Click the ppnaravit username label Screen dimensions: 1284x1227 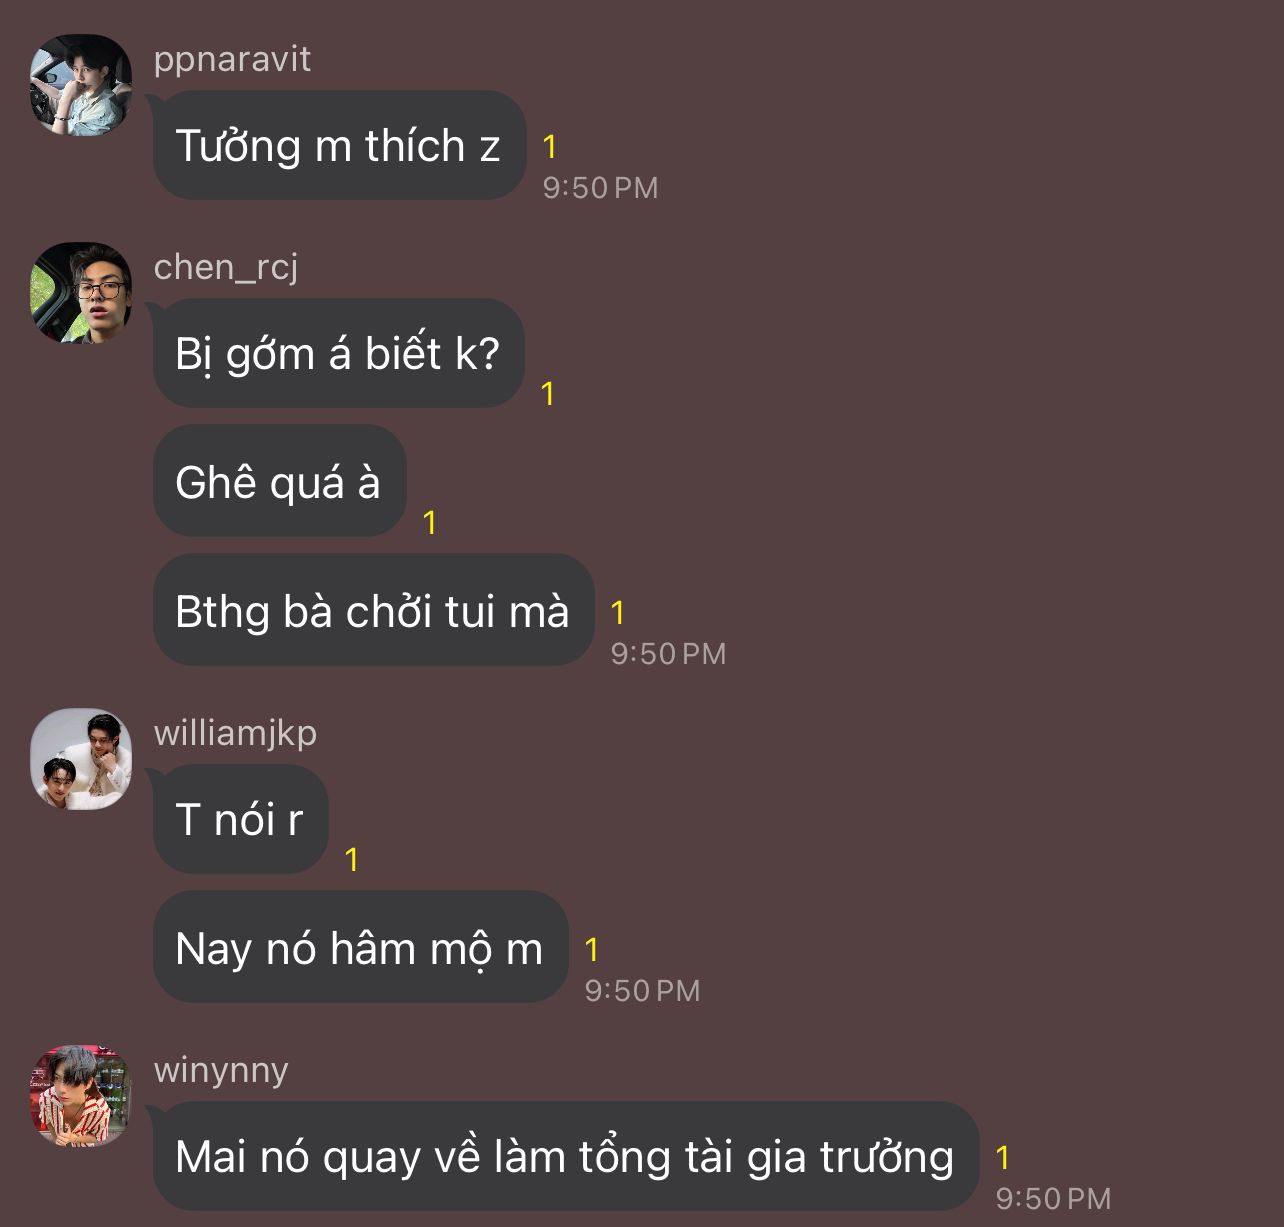[232, 59]
